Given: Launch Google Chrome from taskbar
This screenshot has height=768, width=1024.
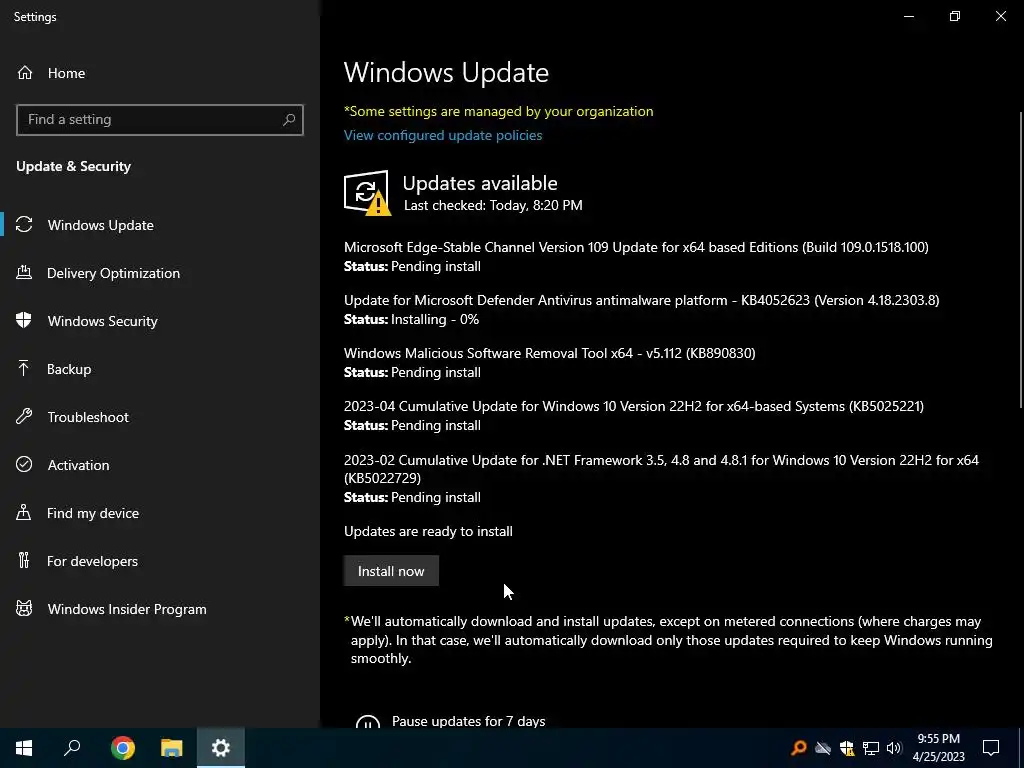Looking at the screenshot, I should coord(122,748).
